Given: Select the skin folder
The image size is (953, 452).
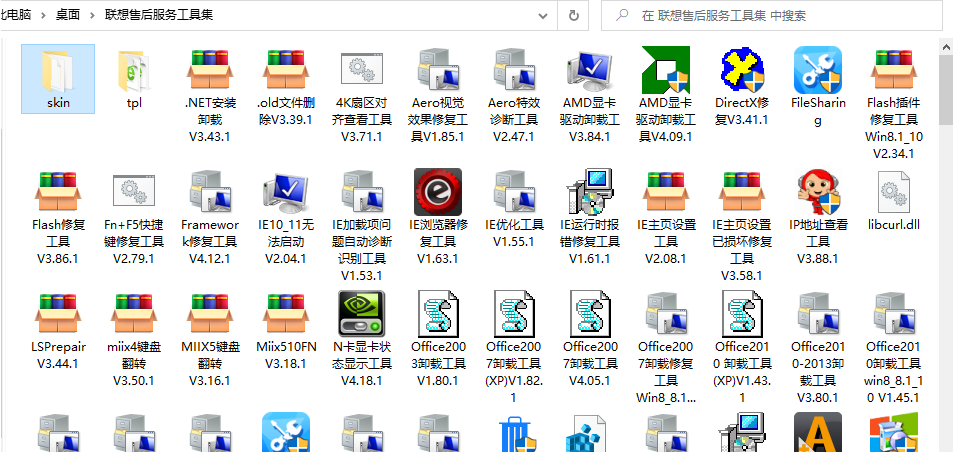Looking at the screenshot, I should 58,79.
